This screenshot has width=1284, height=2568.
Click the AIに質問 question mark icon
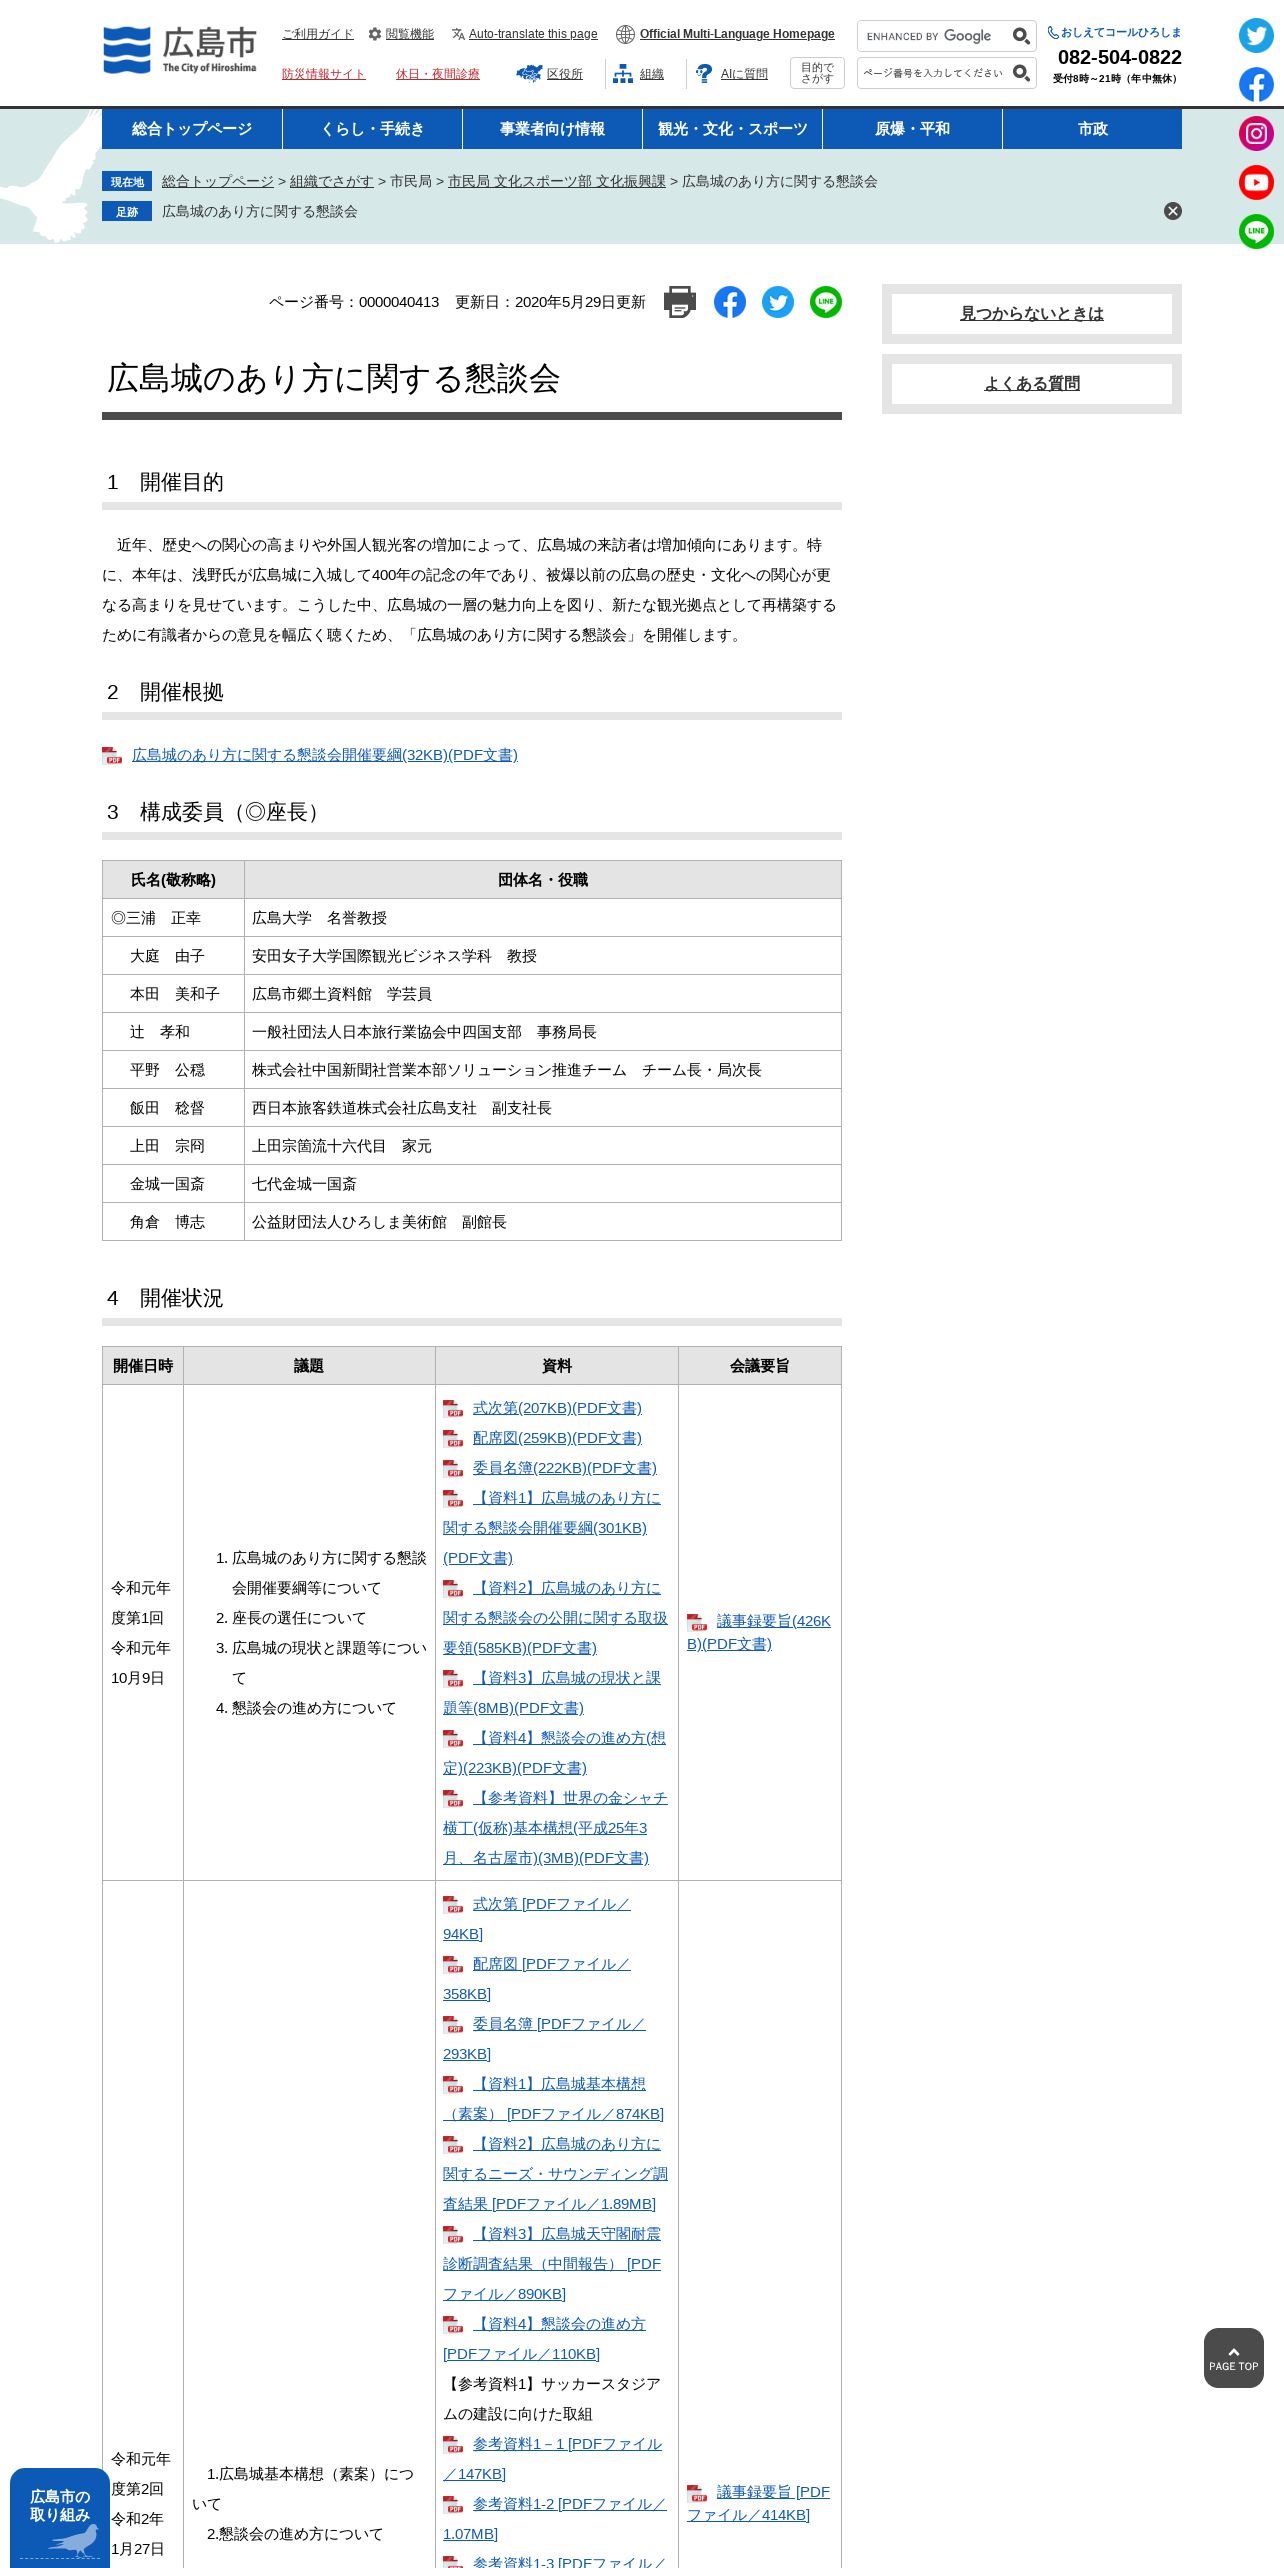704,74
